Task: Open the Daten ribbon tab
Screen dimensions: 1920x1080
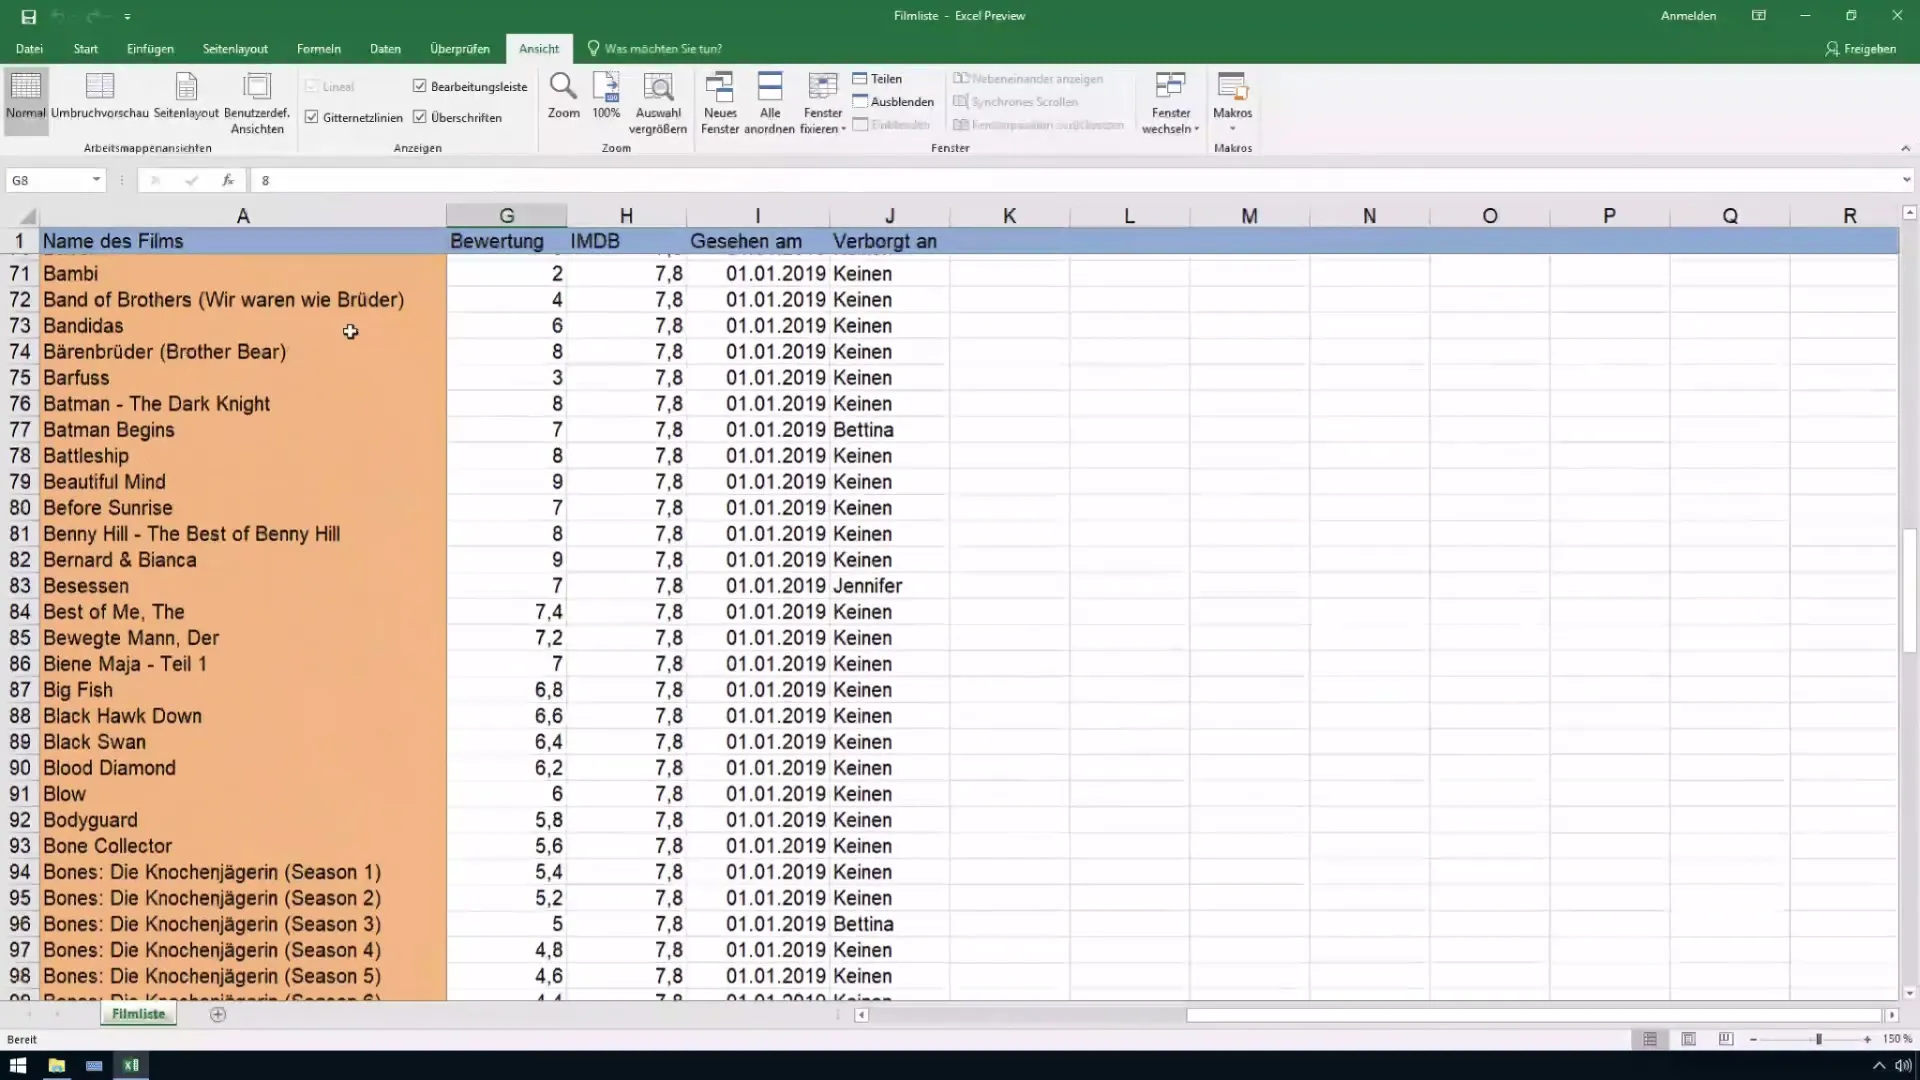Action: click(x=385, y=48)
